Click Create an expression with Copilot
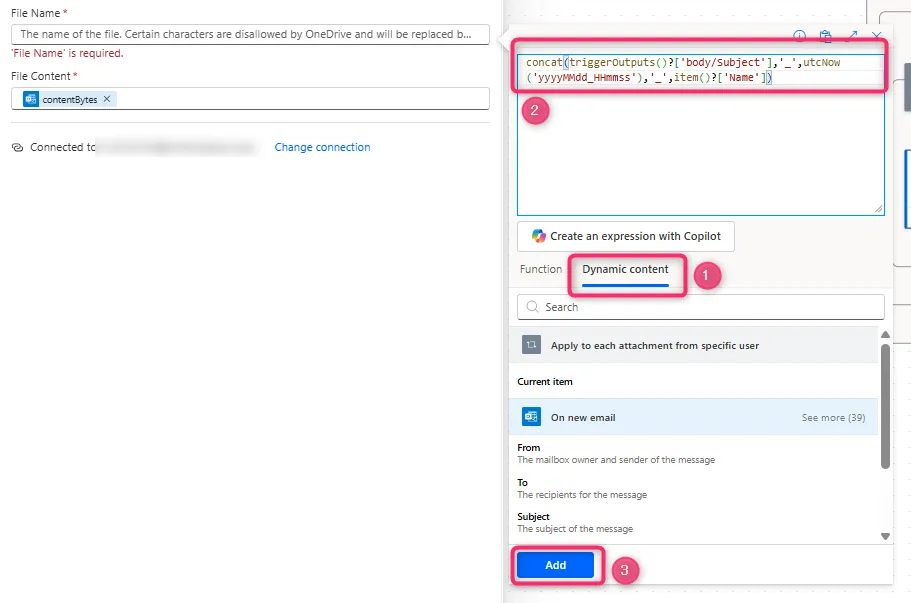 tap(626, 236)
